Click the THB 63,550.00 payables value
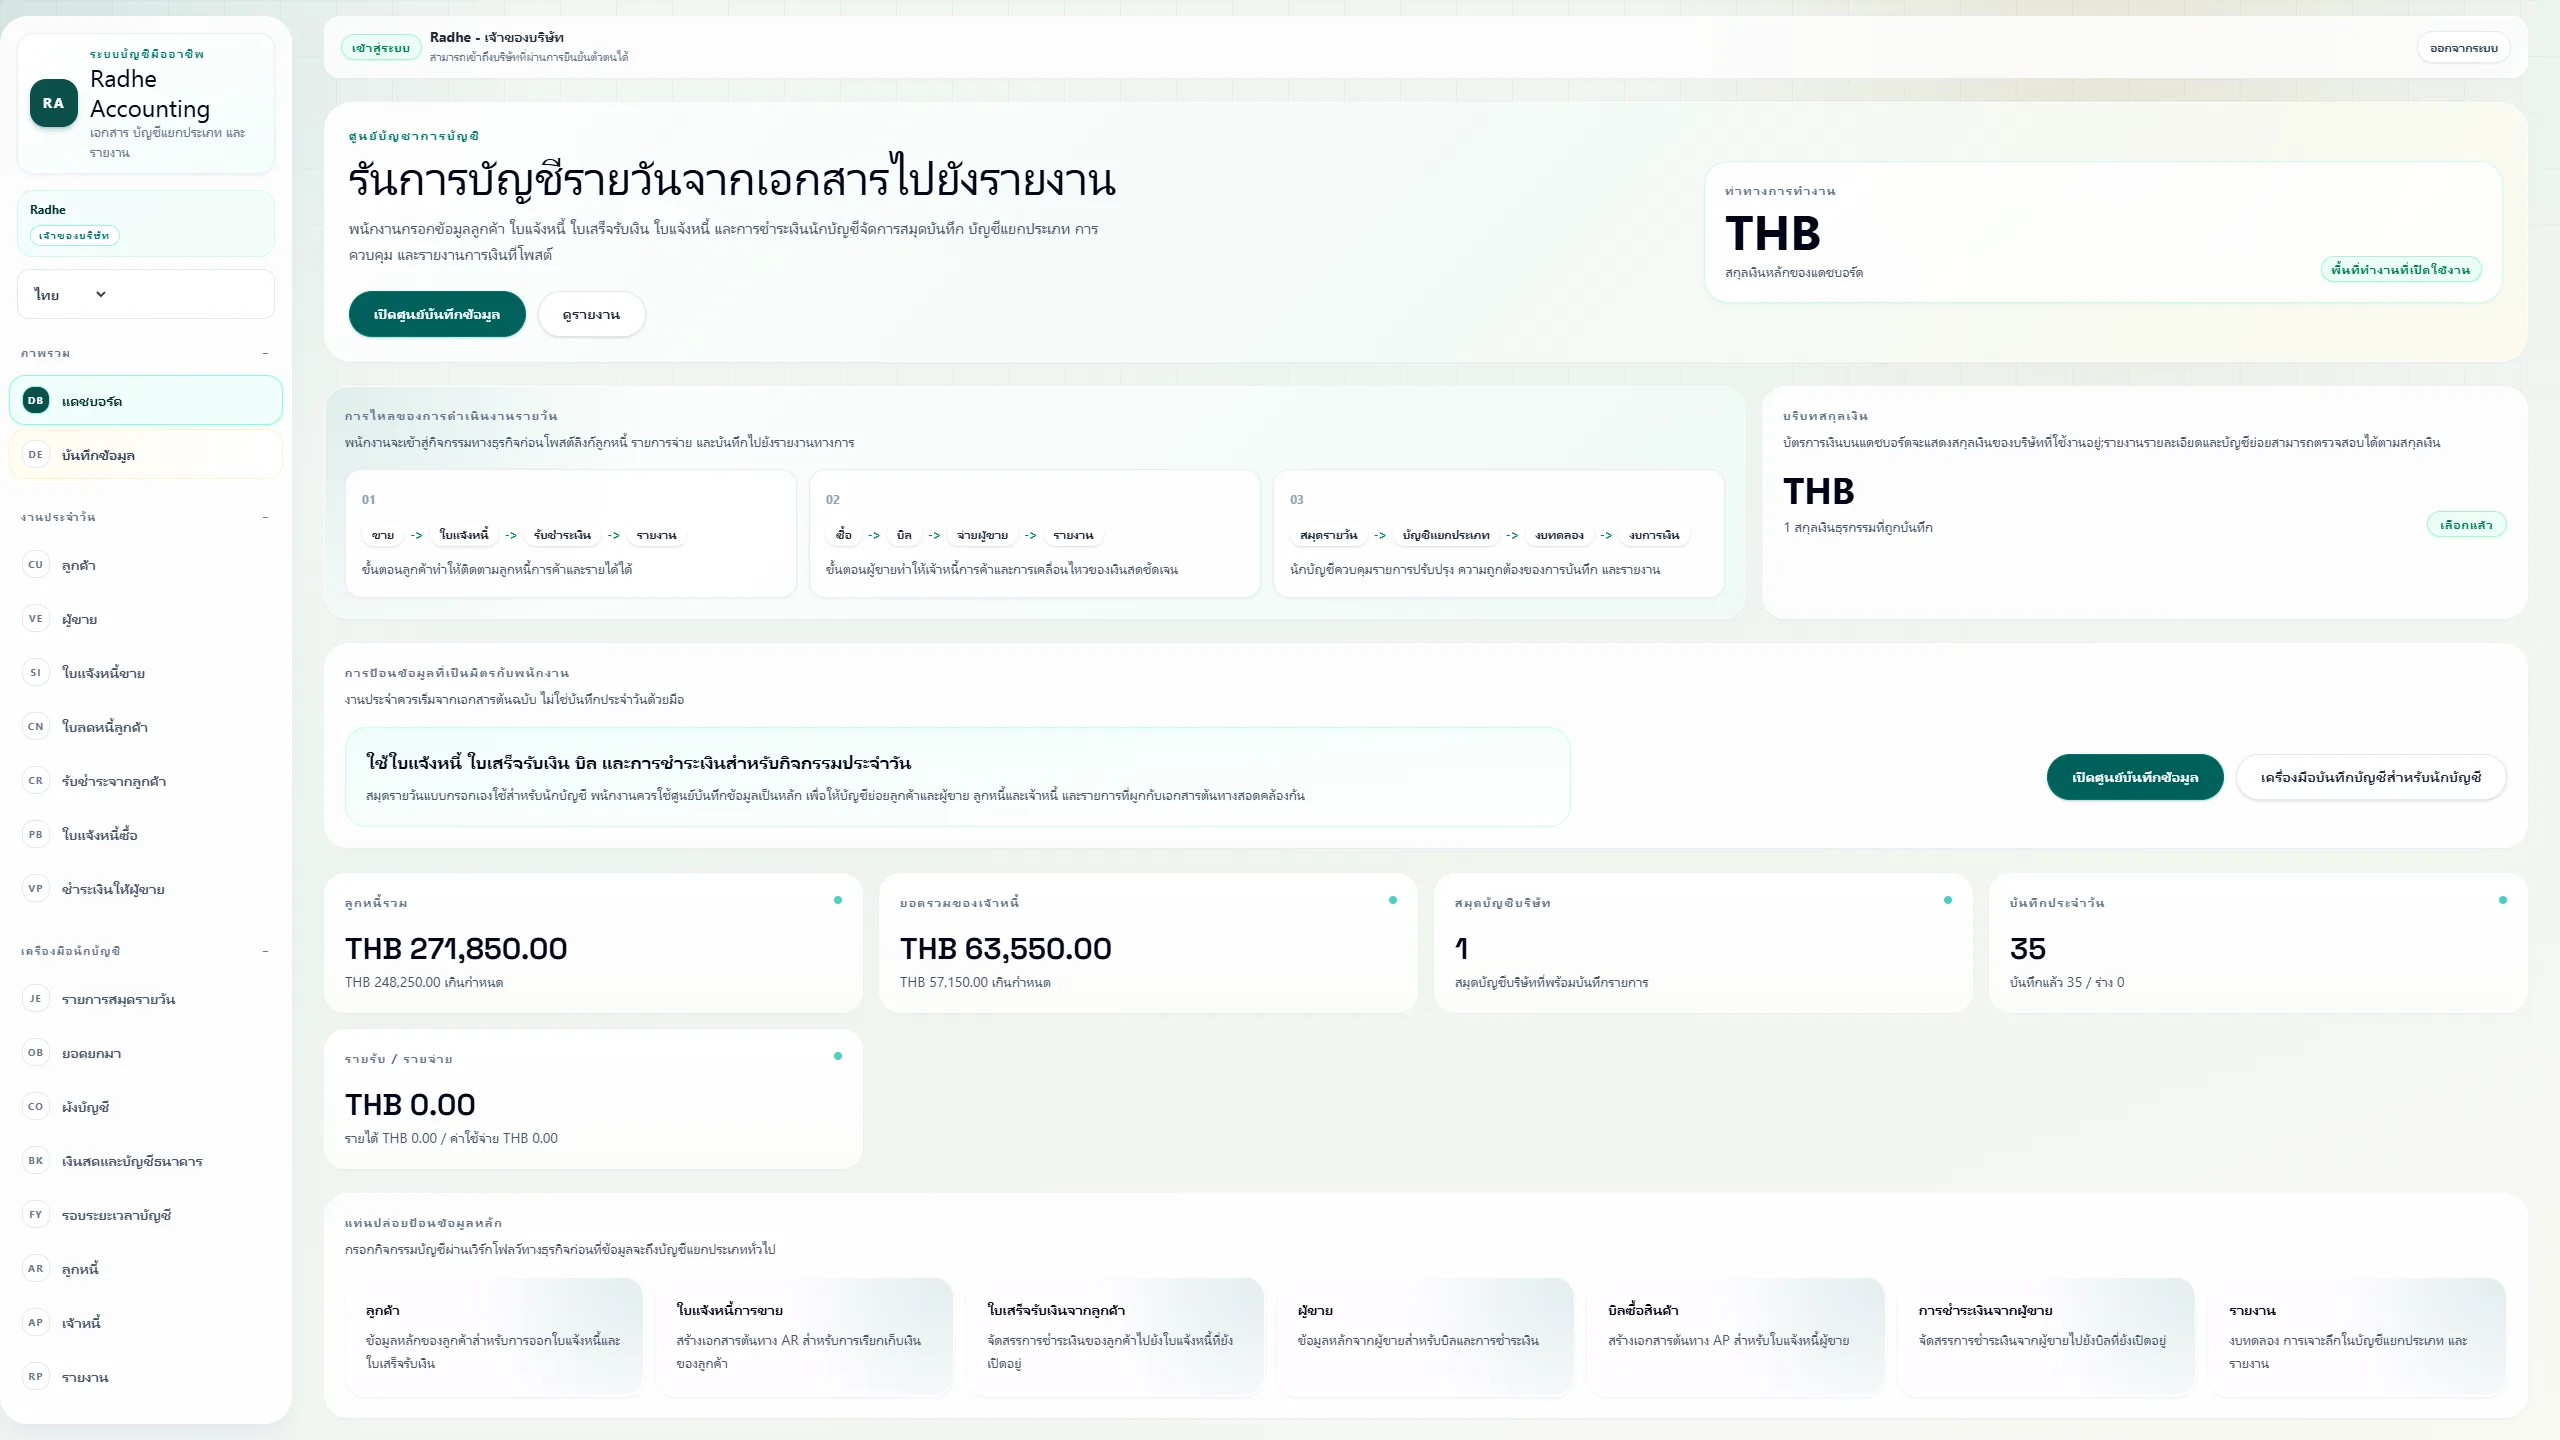Image resolution: width=2560 pixels, height=1440 pixels. (1006, 948)
